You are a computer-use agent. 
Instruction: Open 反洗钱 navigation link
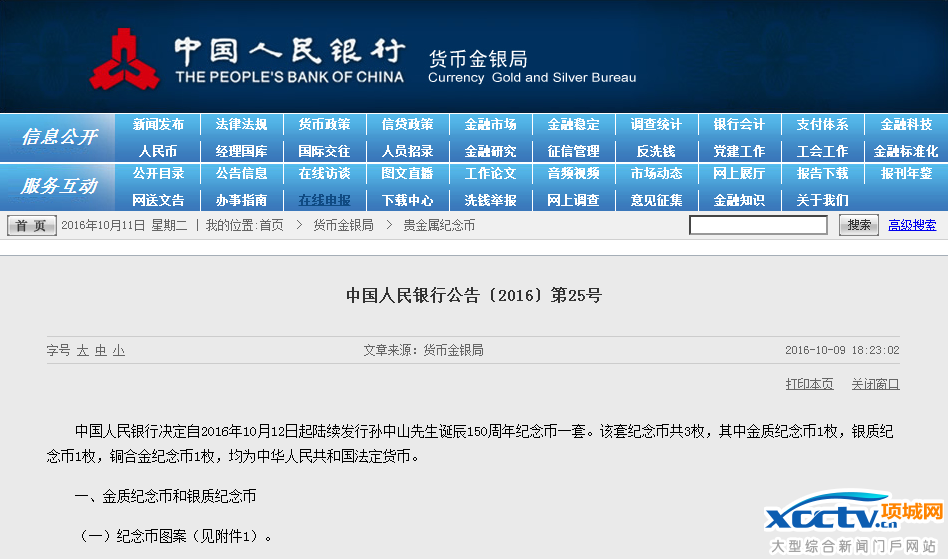coord(656,152)
